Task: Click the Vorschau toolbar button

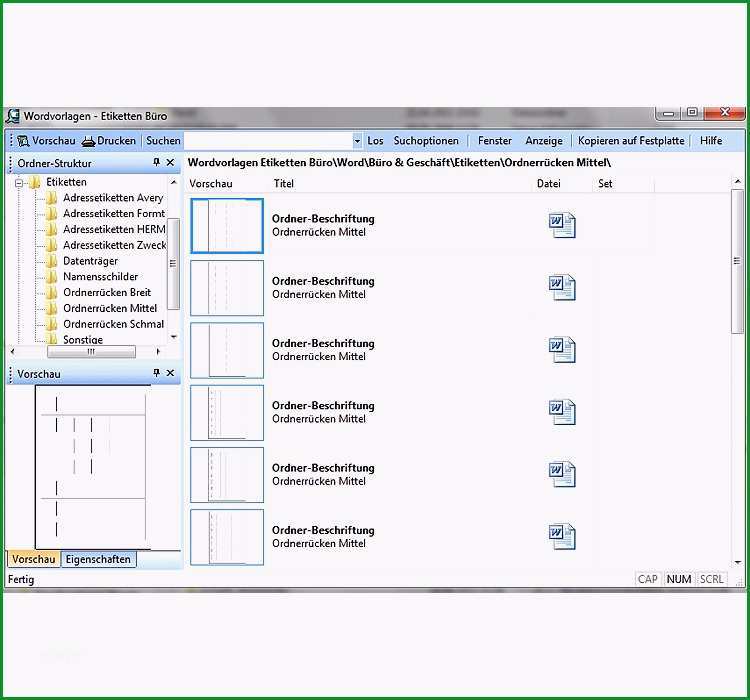Action: 46,141
